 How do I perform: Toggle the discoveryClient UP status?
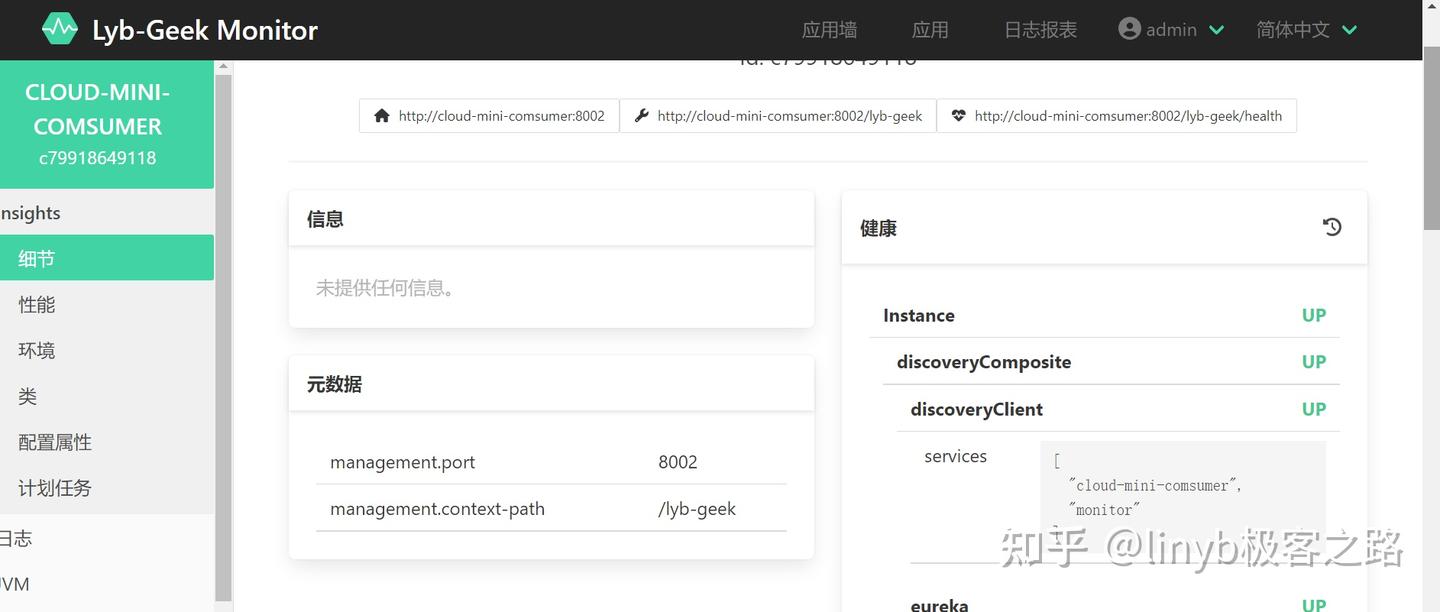pos(1313,408)
